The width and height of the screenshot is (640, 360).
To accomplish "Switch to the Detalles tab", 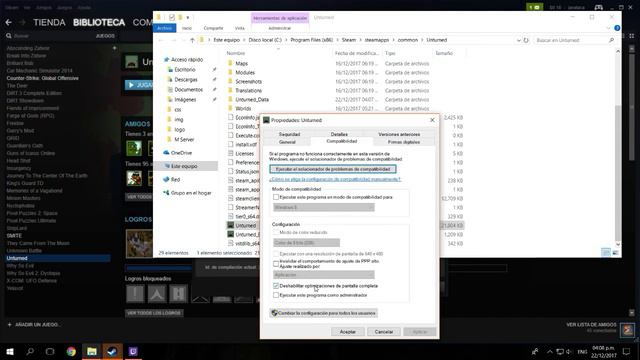I will 339,134.
